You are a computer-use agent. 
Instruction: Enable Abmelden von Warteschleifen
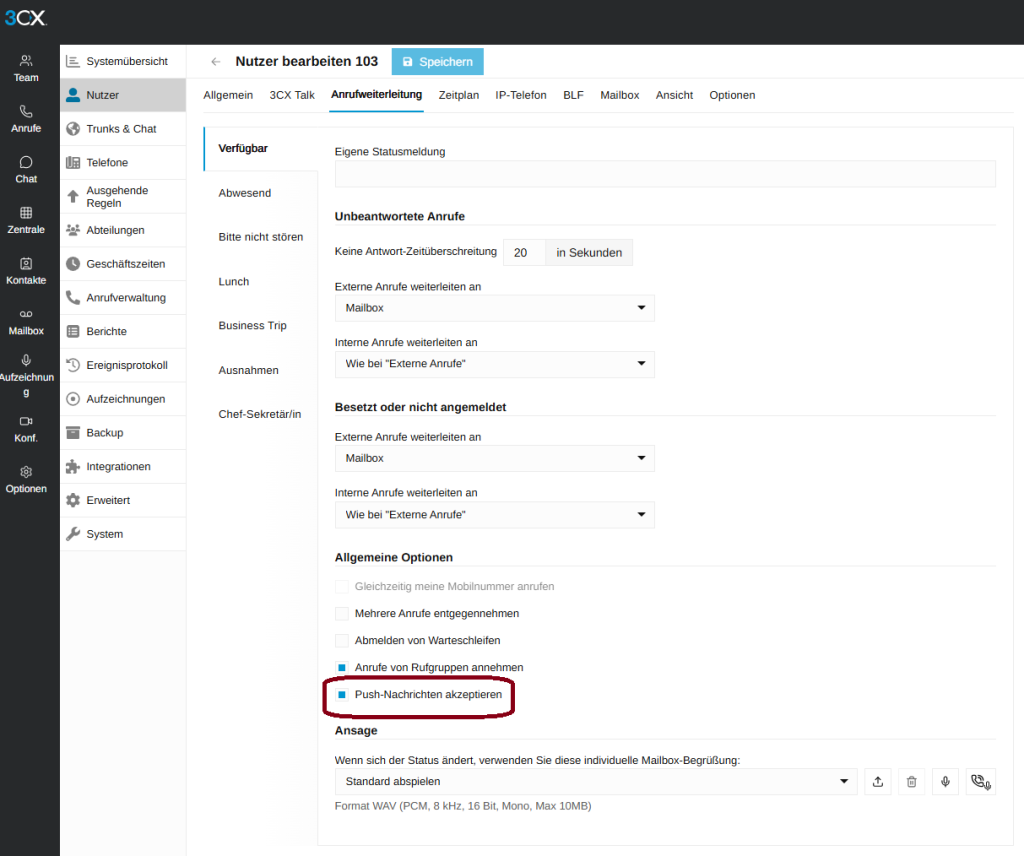click(342, 641)
